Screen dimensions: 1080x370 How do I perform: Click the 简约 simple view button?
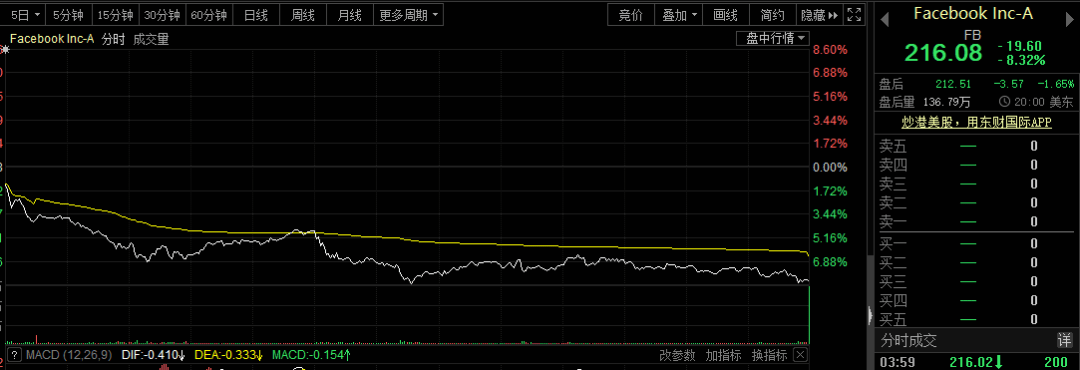(x=773, y=14)
